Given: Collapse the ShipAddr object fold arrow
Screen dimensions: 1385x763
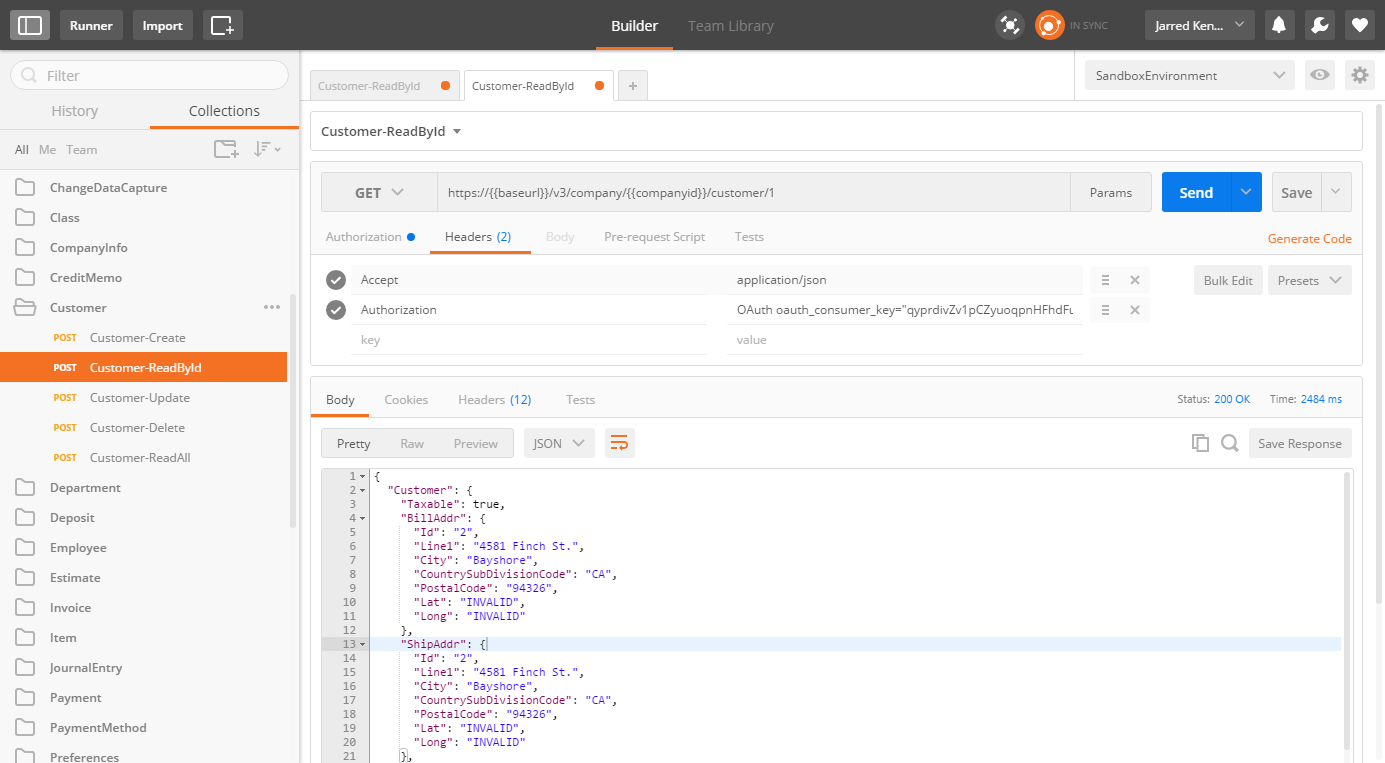Looking at the screenshot, I should (x=362, y=645).
